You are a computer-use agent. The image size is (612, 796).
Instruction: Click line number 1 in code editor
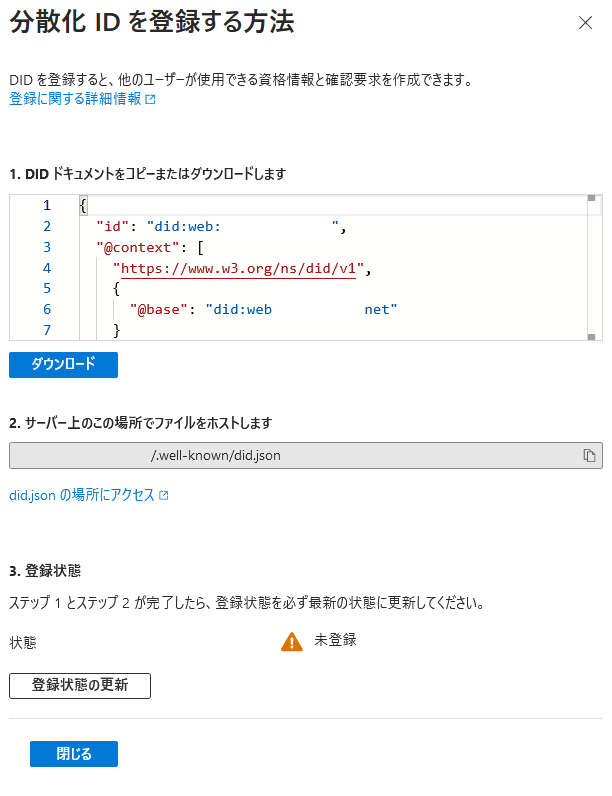(x=46, y=205)
